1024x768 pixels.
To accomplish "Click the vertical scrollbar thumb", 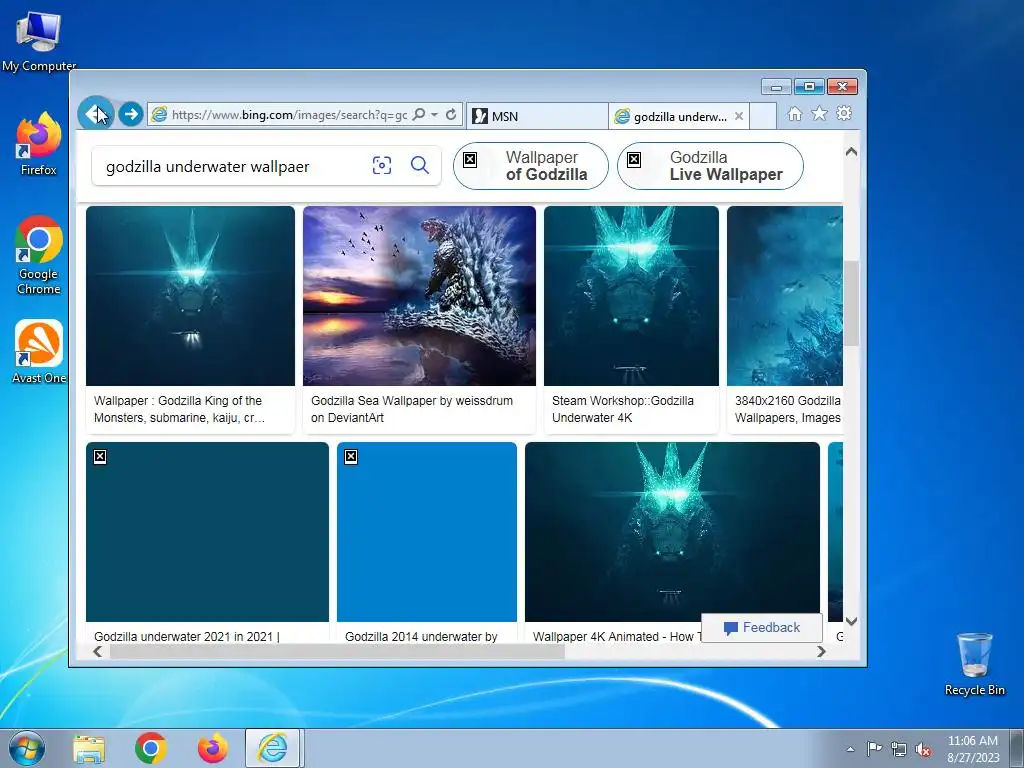I will point(851,303).
